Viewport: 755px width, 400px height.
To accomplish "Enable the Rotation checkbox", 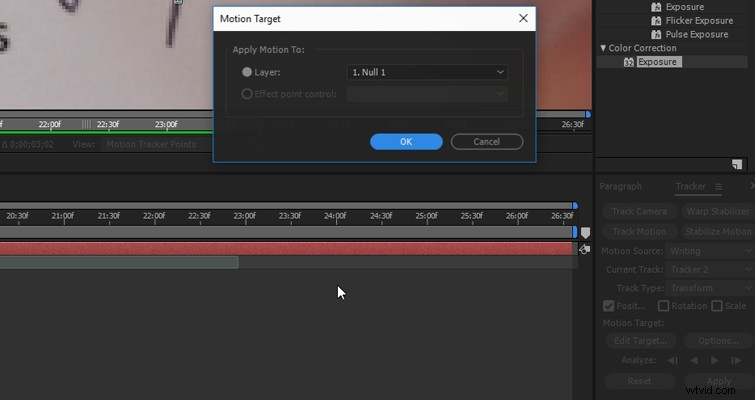I will [664, 306].
